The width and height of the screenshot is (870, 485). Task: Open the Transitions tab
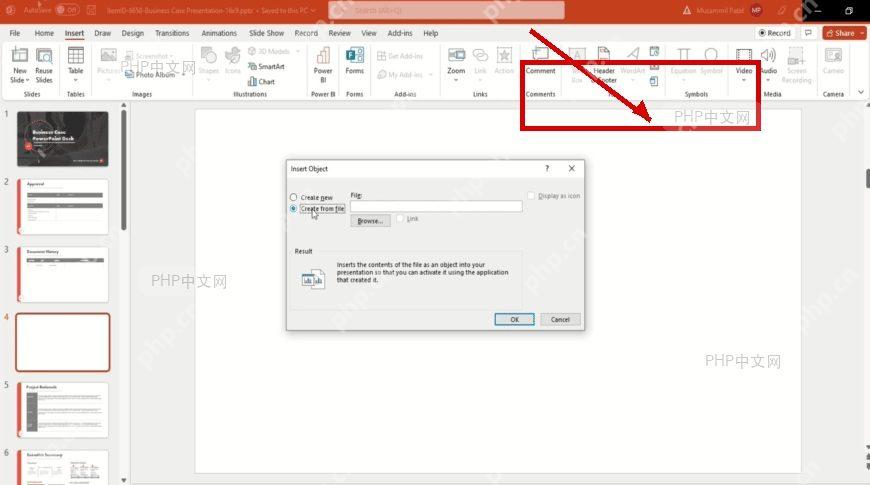tap(172, 33)
